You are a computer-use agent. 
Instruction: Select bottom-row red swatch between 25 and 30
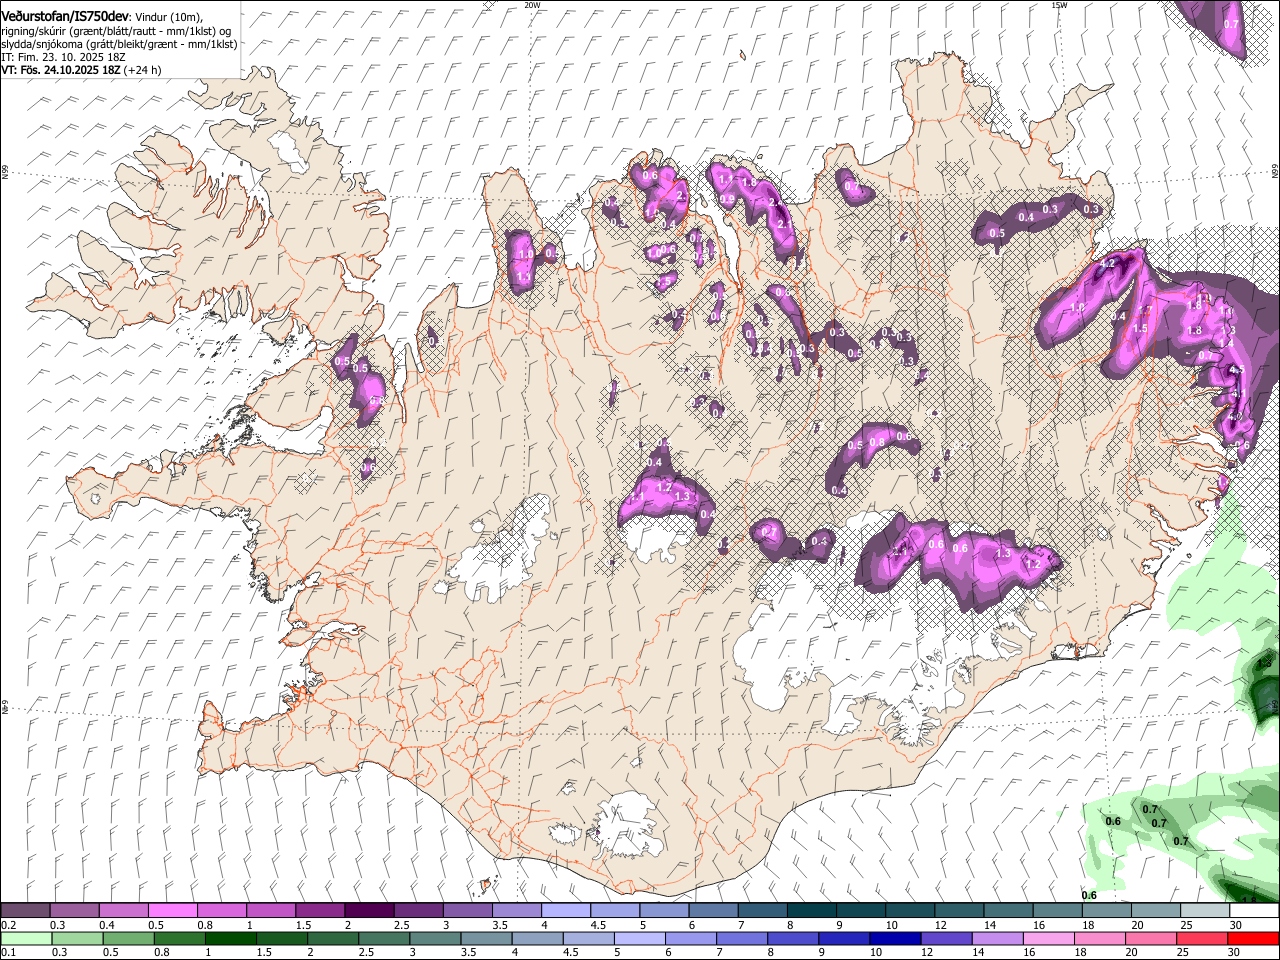1202,938
